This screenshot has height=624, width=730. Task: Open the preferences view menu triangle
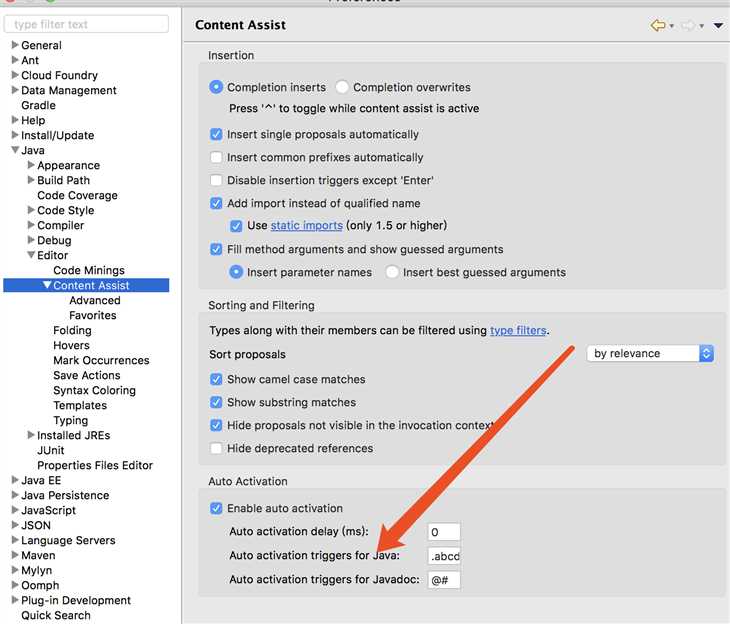[718, 26]
